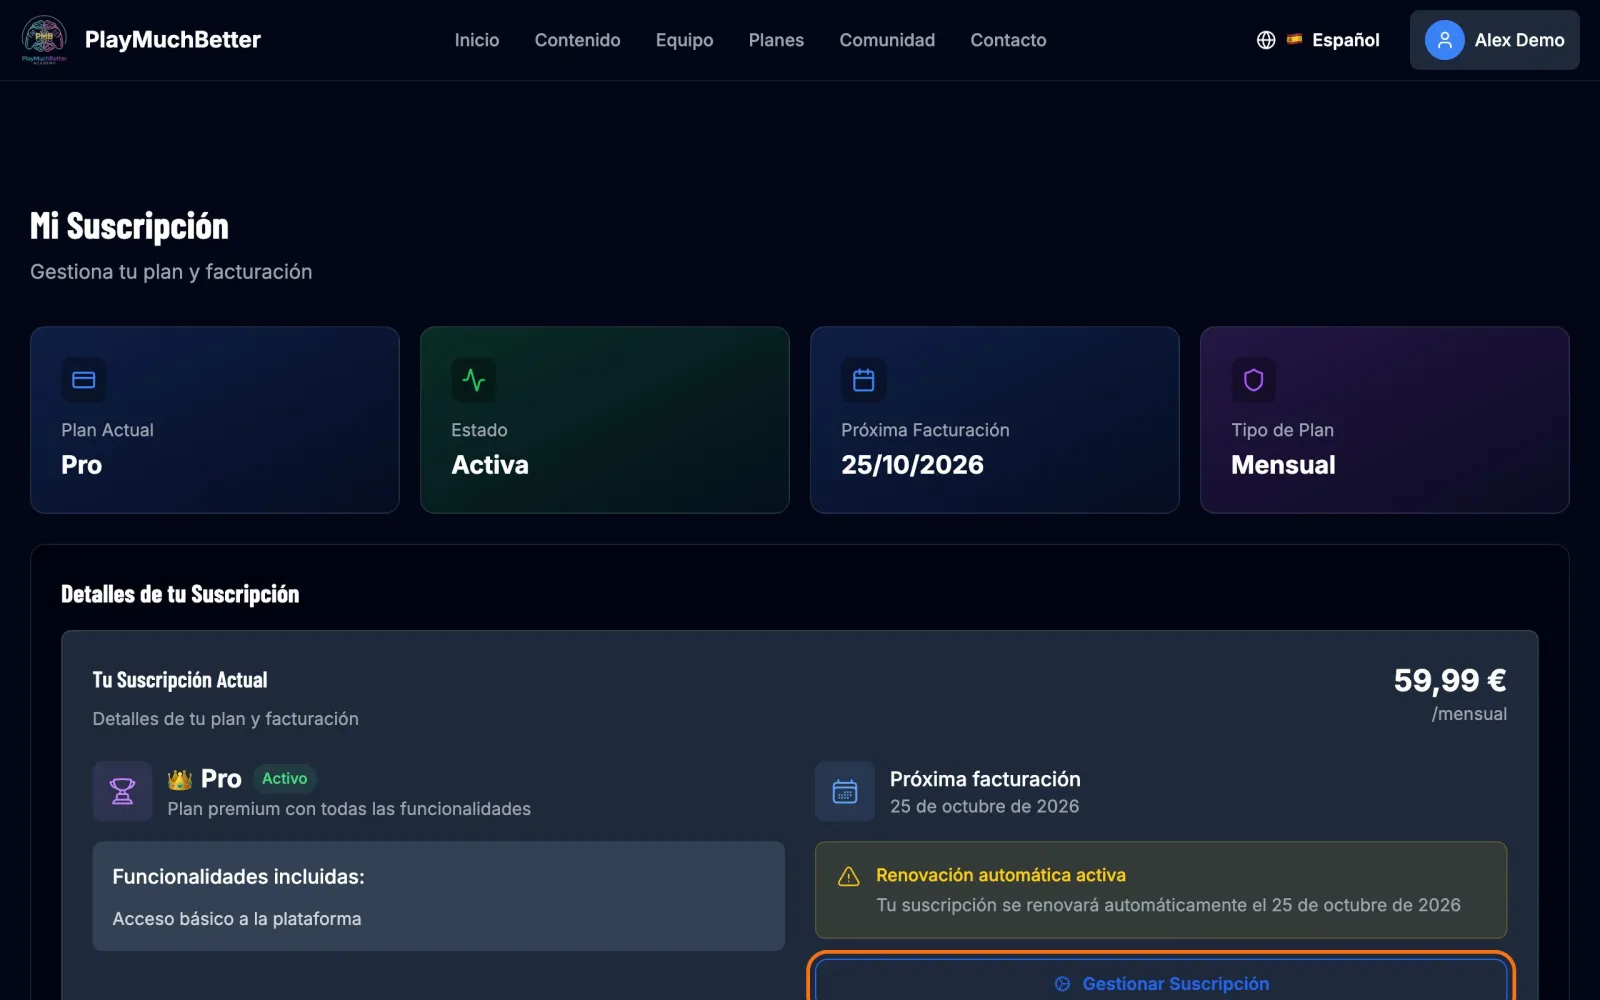Click the trophy icon beside Pro plan
The image size is (1600, 1000).
[123, 791]
